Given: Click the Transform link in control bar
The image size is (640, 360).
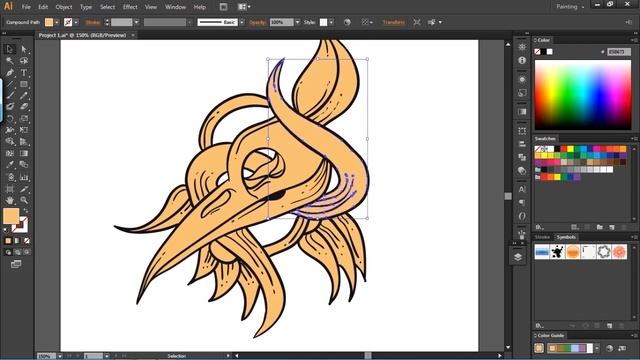Looking at the screenshot, I should click(393, 22).
